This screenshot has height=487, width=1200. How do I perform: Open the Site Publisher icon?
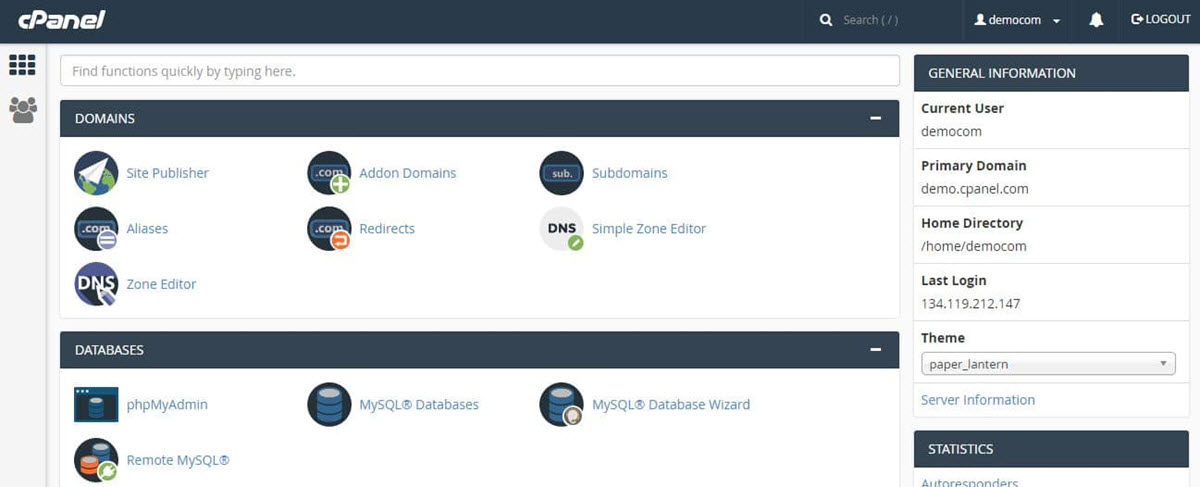[96, 173]
